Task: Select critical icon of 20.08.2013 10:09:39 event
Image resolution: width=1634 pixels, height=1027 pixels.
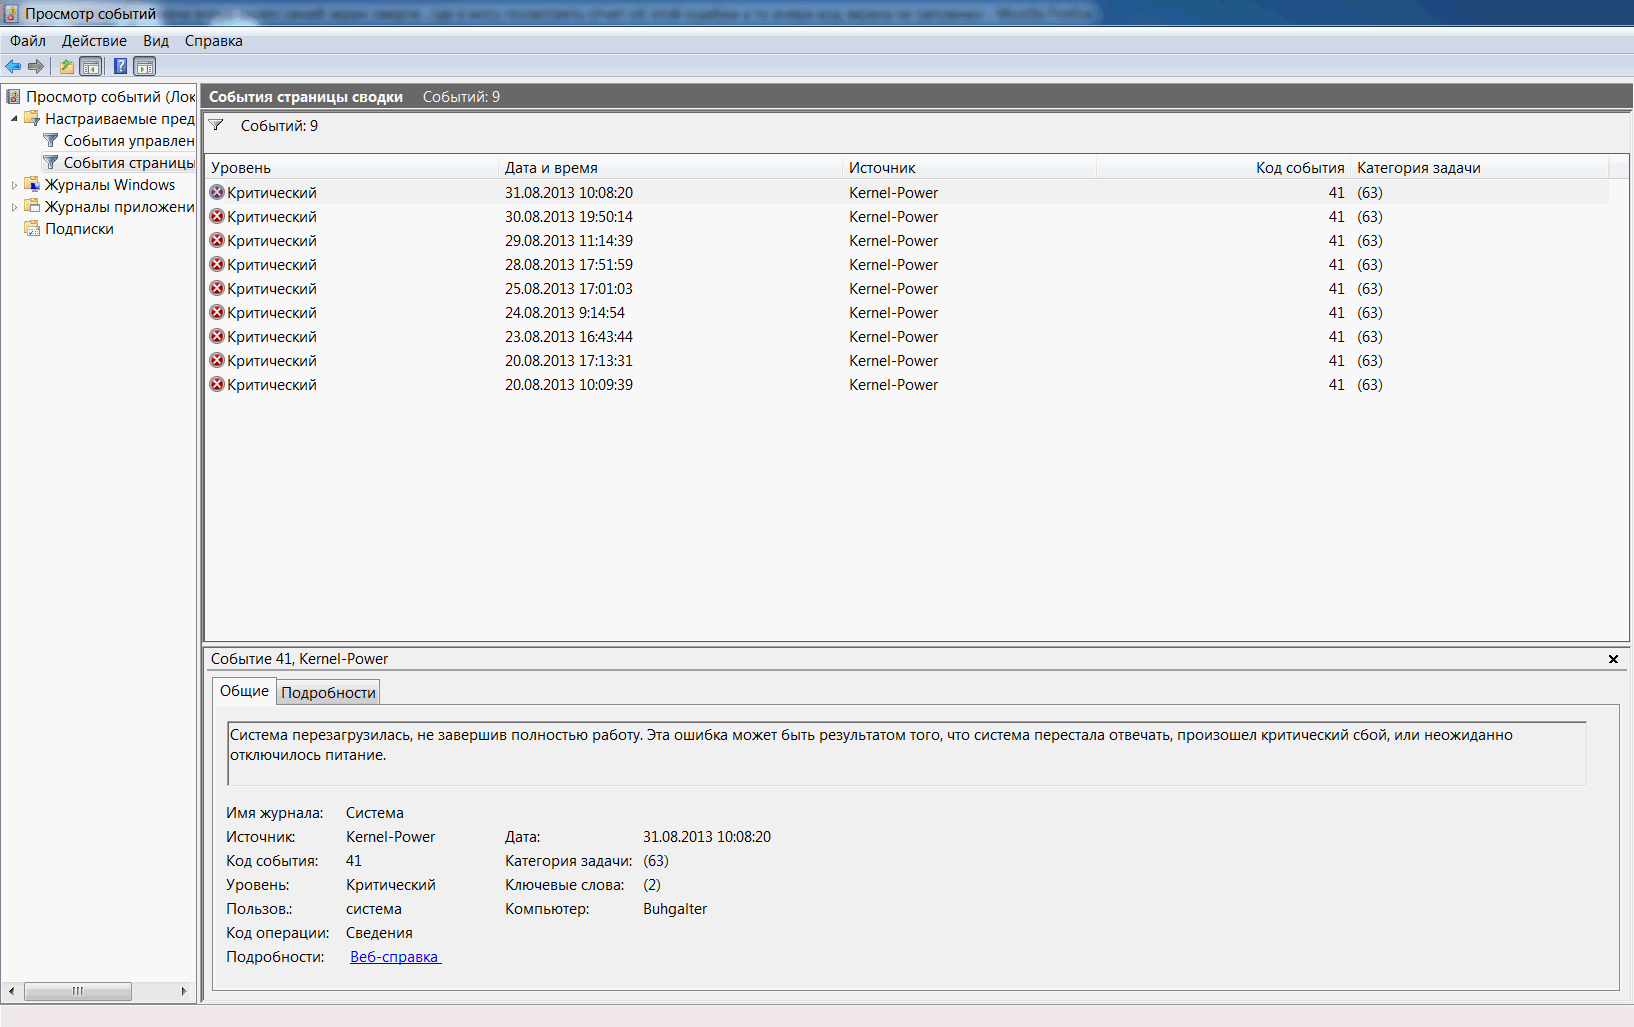Action: pos(217,385)
